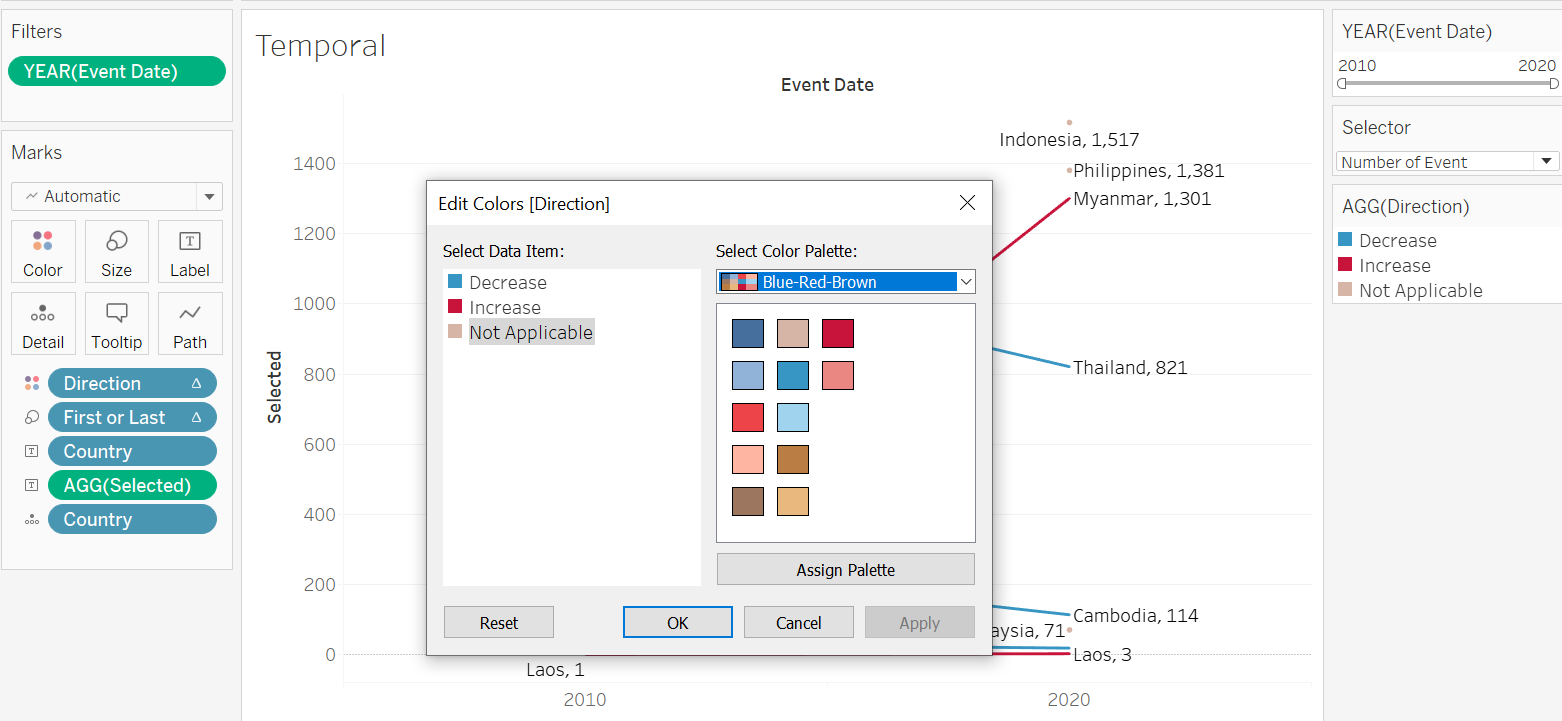Cancel the Edit Colors dialog
Screen dimensions: 1562x721
point(798,622)
